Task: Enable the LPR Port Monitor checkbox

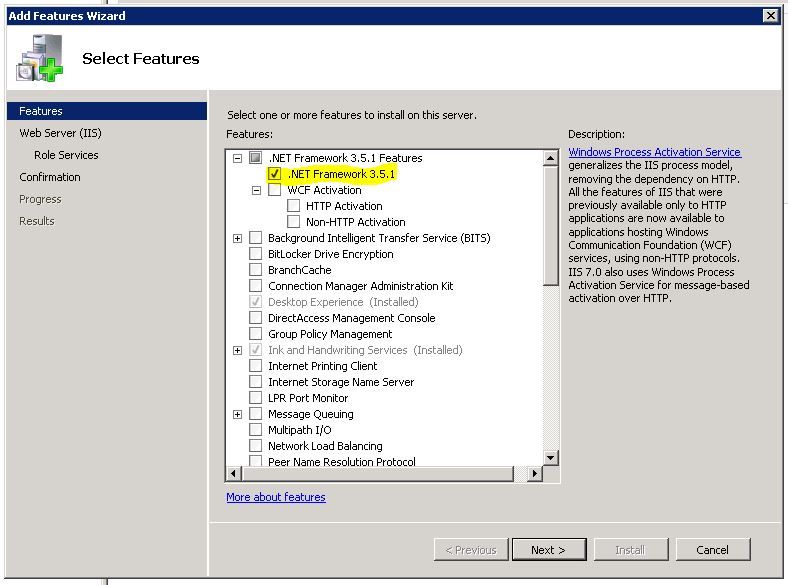Action: click(x=255, y=398)
